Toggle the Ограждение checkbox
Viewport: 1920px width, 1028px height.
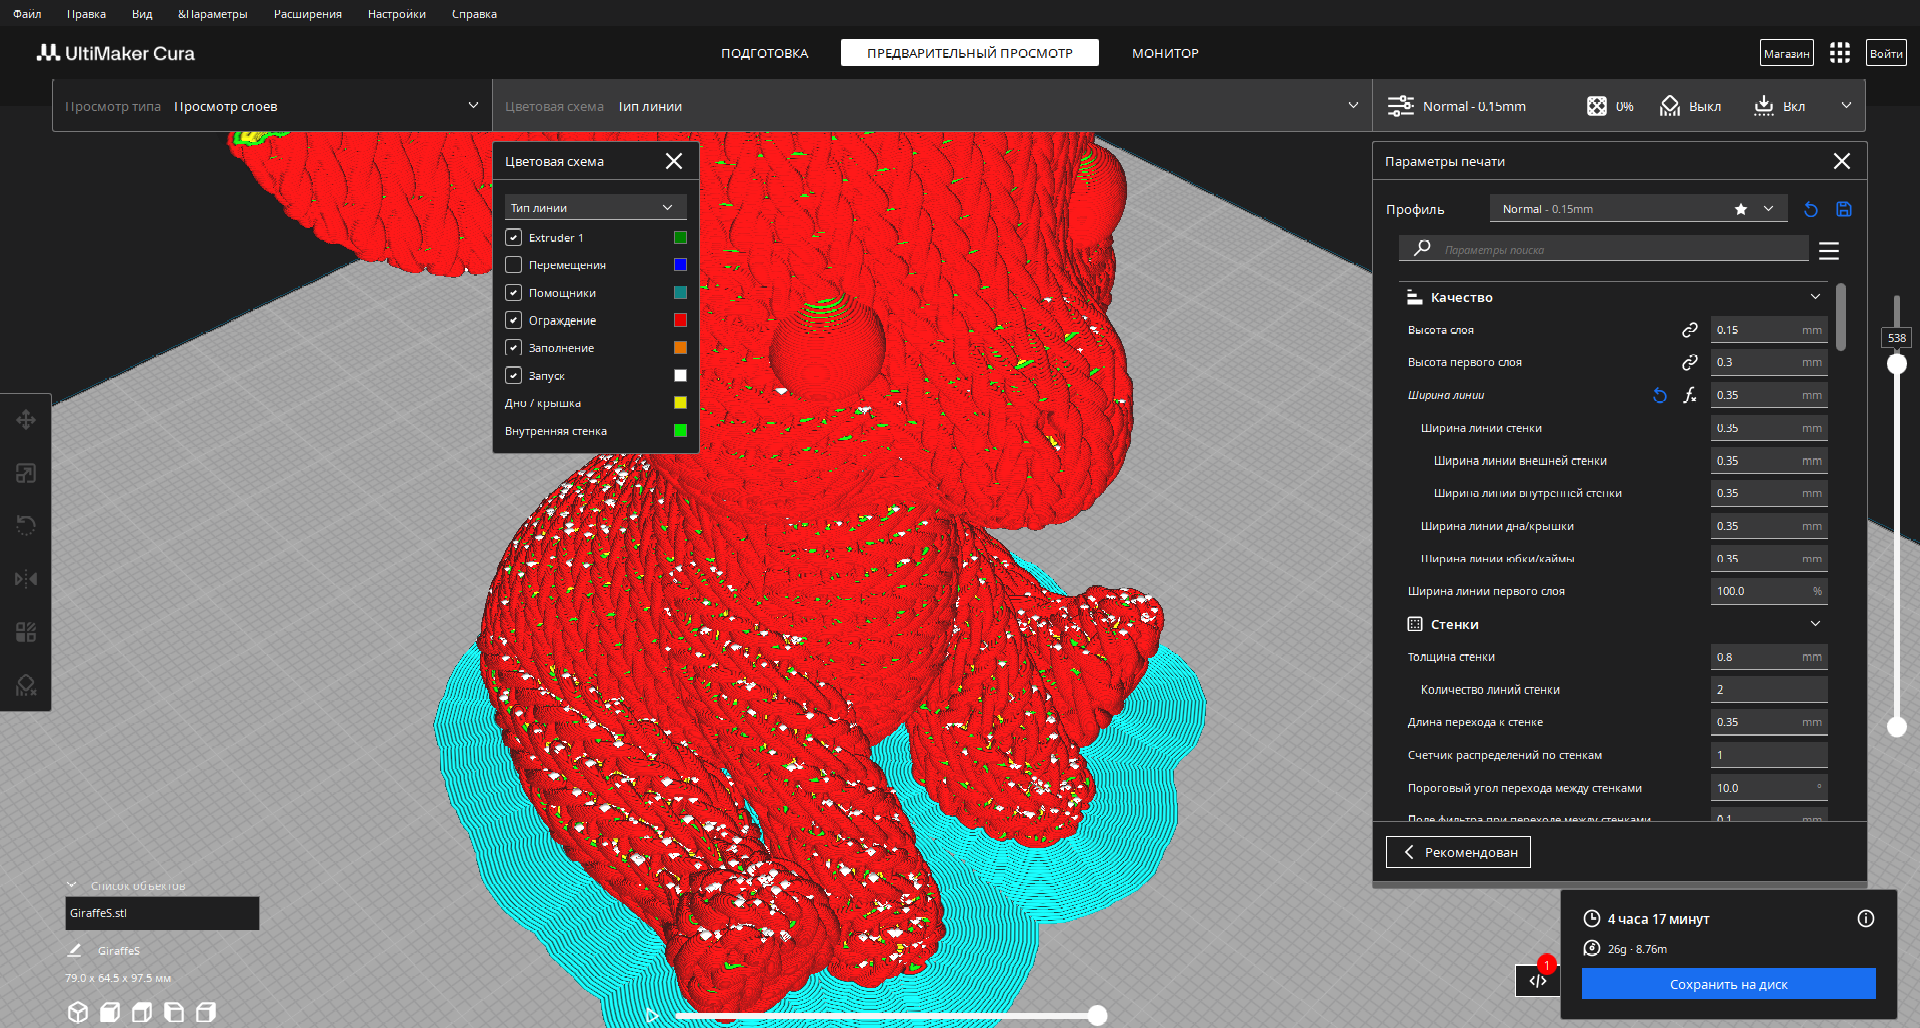tap(513, 320)
